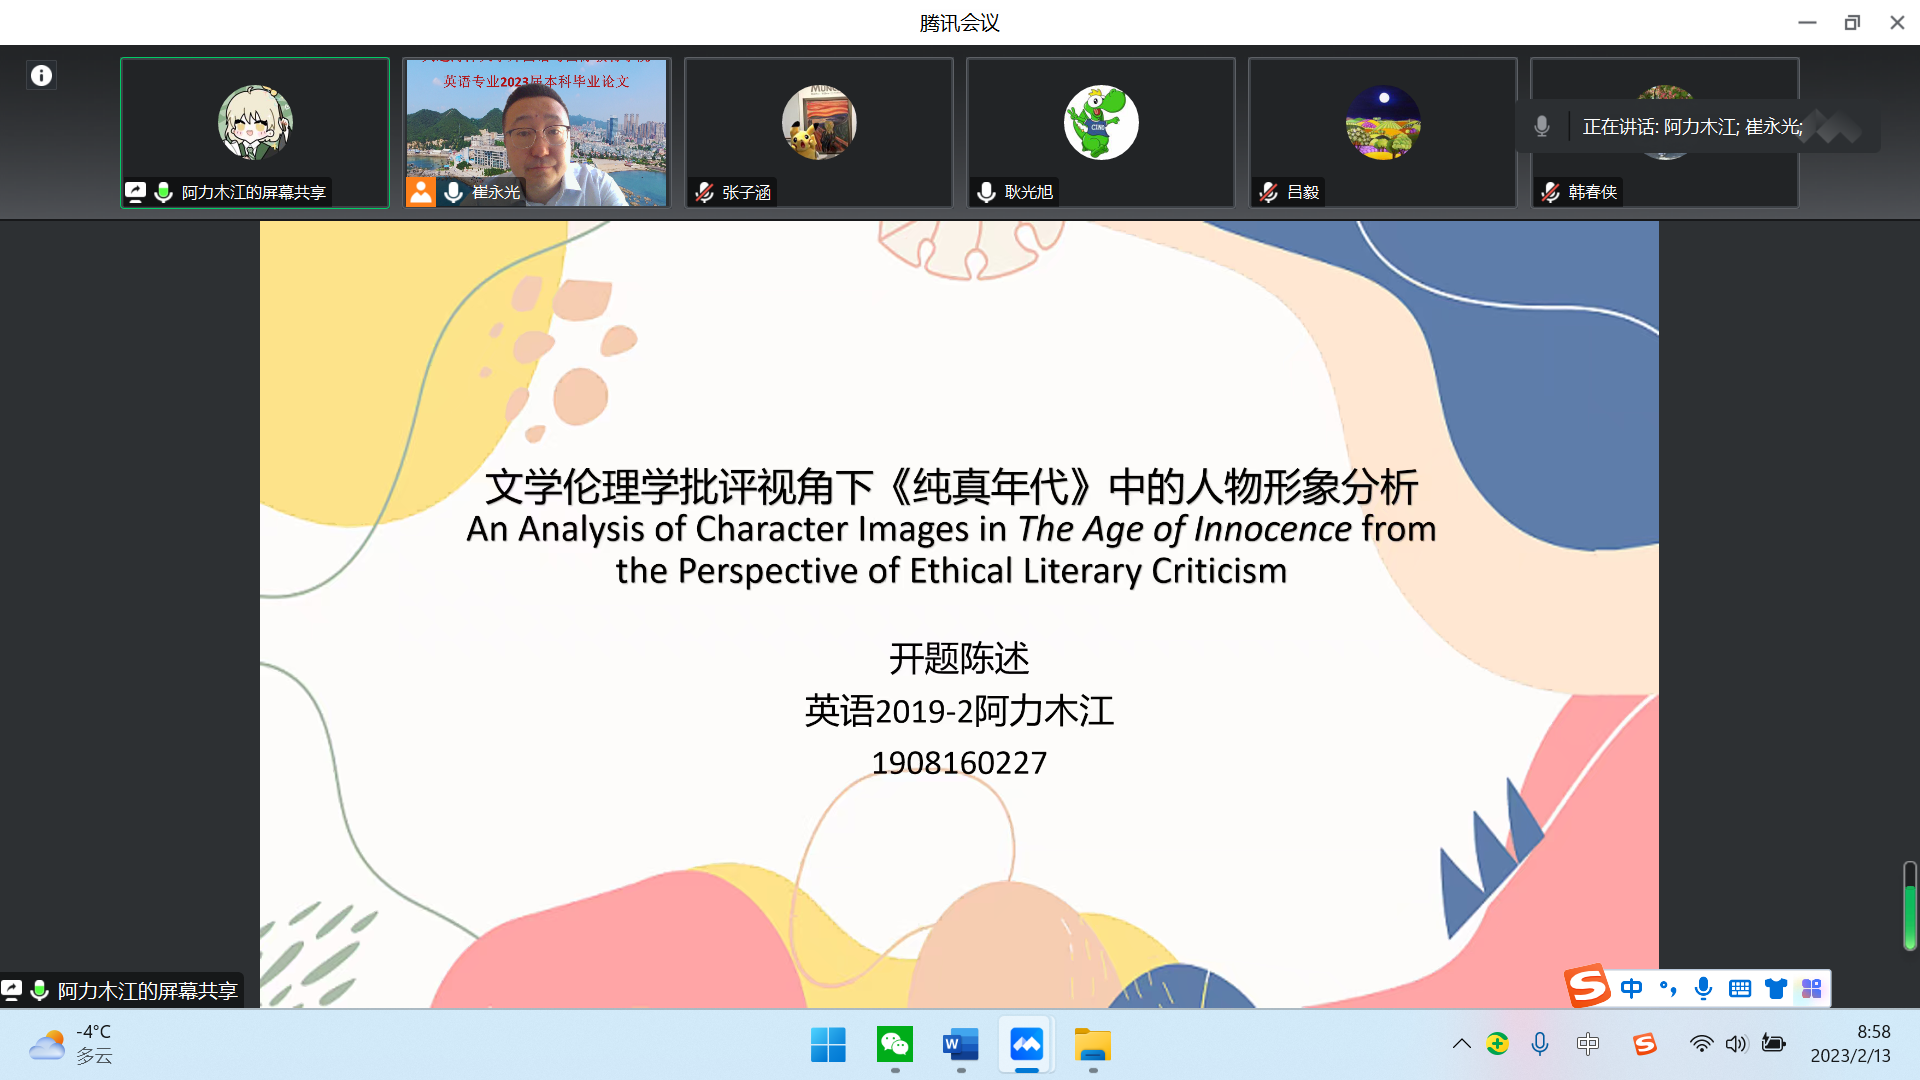
Task: Toggle Sogou punctuation mode
Action: click(x=1667, y=989)
